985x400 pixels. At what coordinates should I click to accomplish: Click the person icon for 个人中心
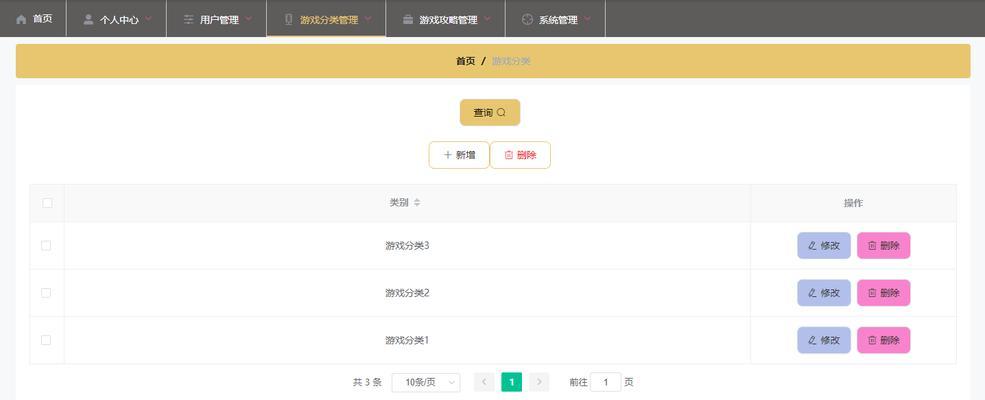(x=88, y=19)
